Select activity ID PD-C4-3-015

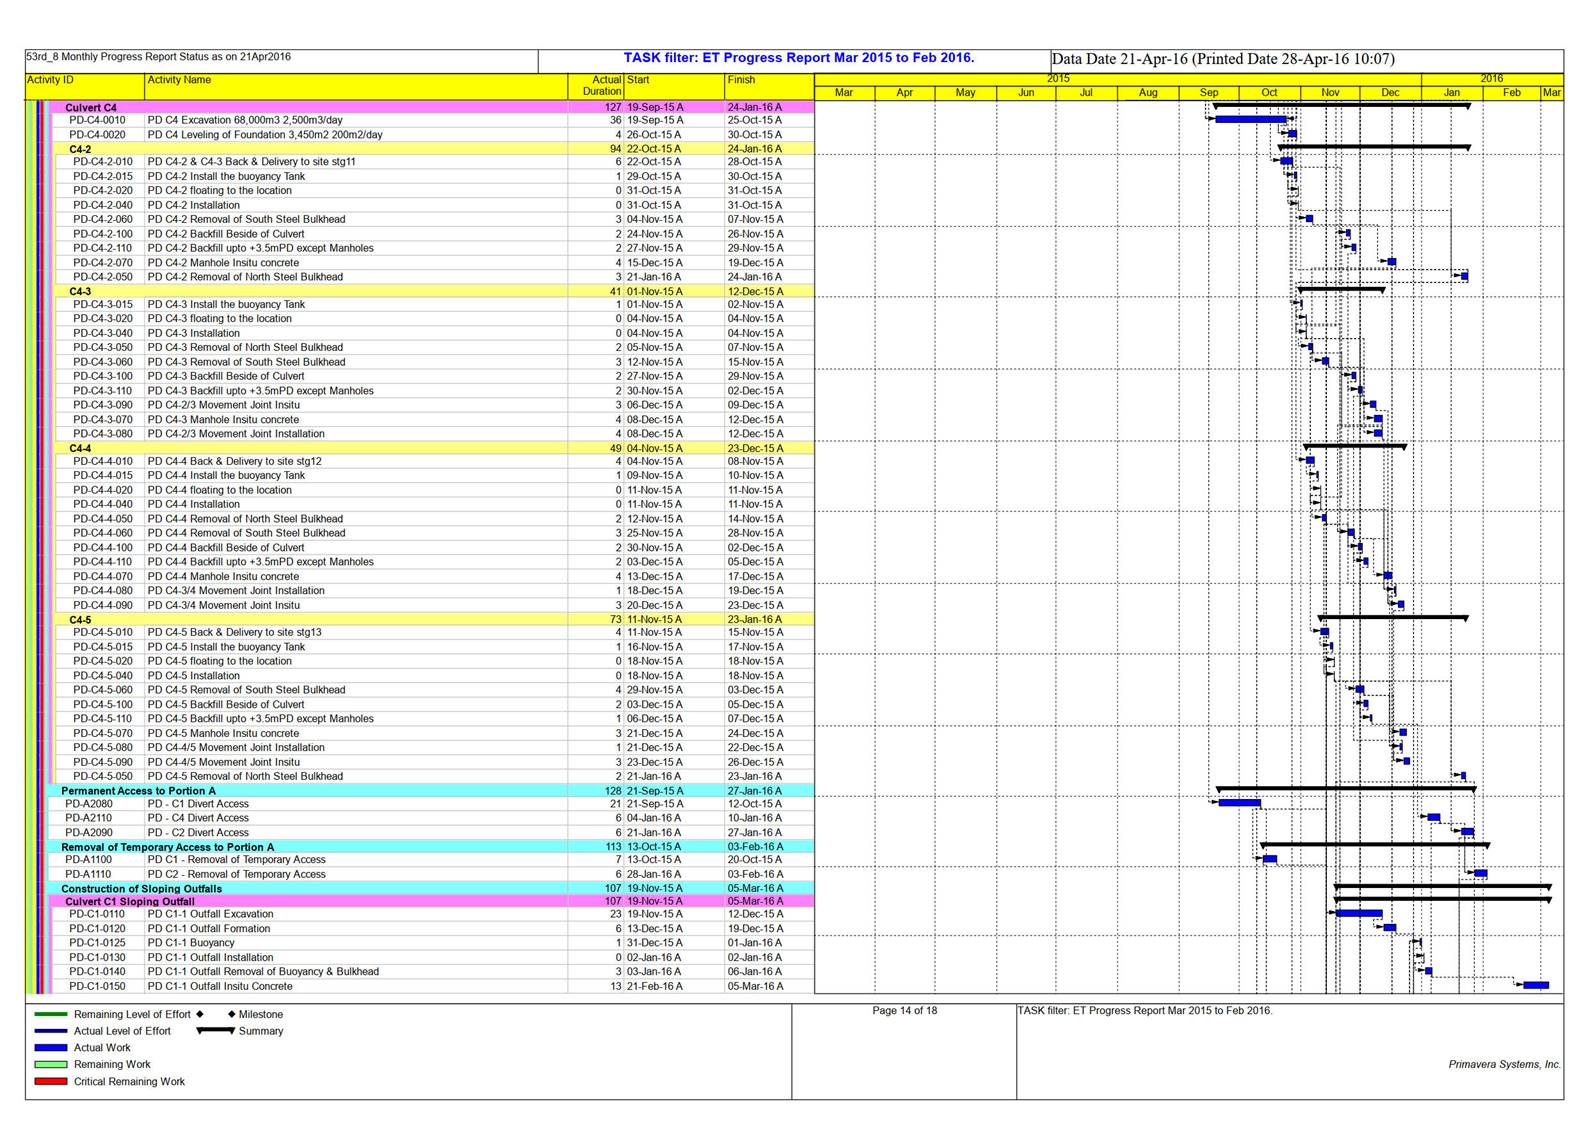pyautogui.click(x=102, y=305)
